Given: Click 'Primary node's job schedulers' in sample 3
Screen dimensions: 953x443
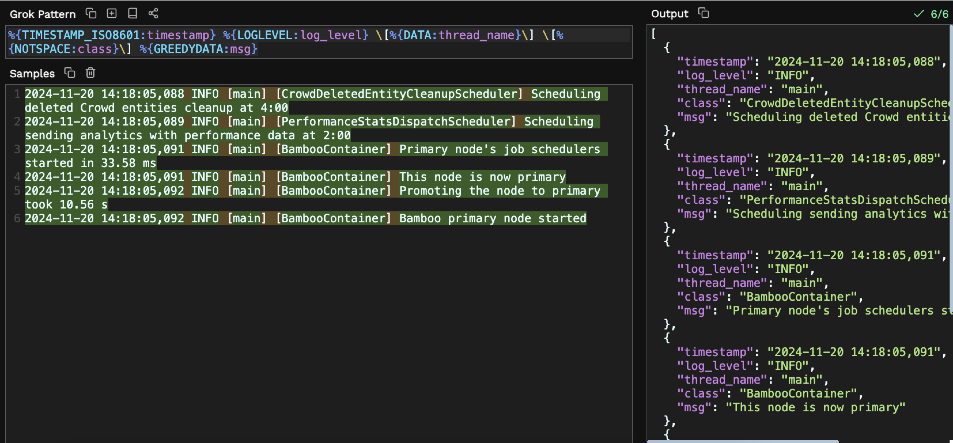Looking at the screenshot, I should [x=500, y=149].
